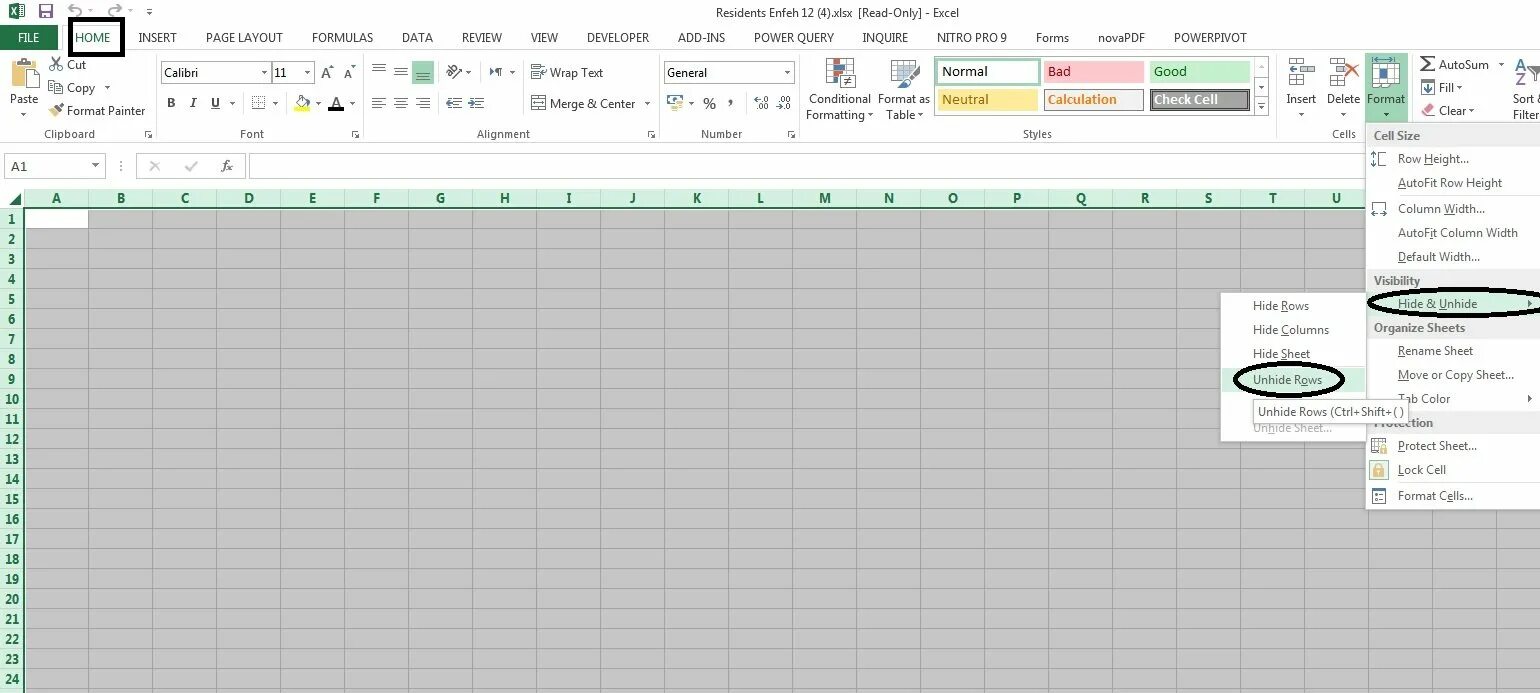Expand the cell Styles gallery More arrow

[x=1261, y=108]
